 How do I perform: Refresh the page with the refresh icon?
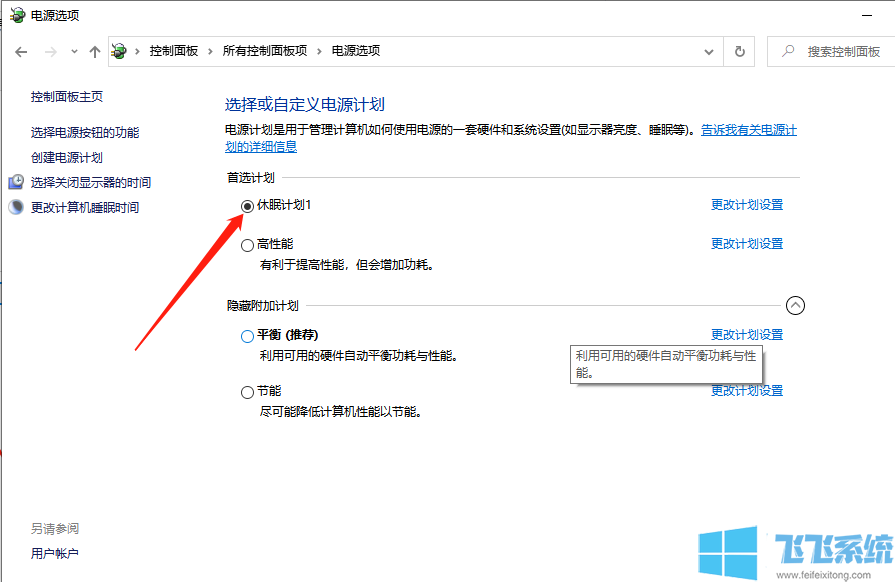[x=739, y=51]
